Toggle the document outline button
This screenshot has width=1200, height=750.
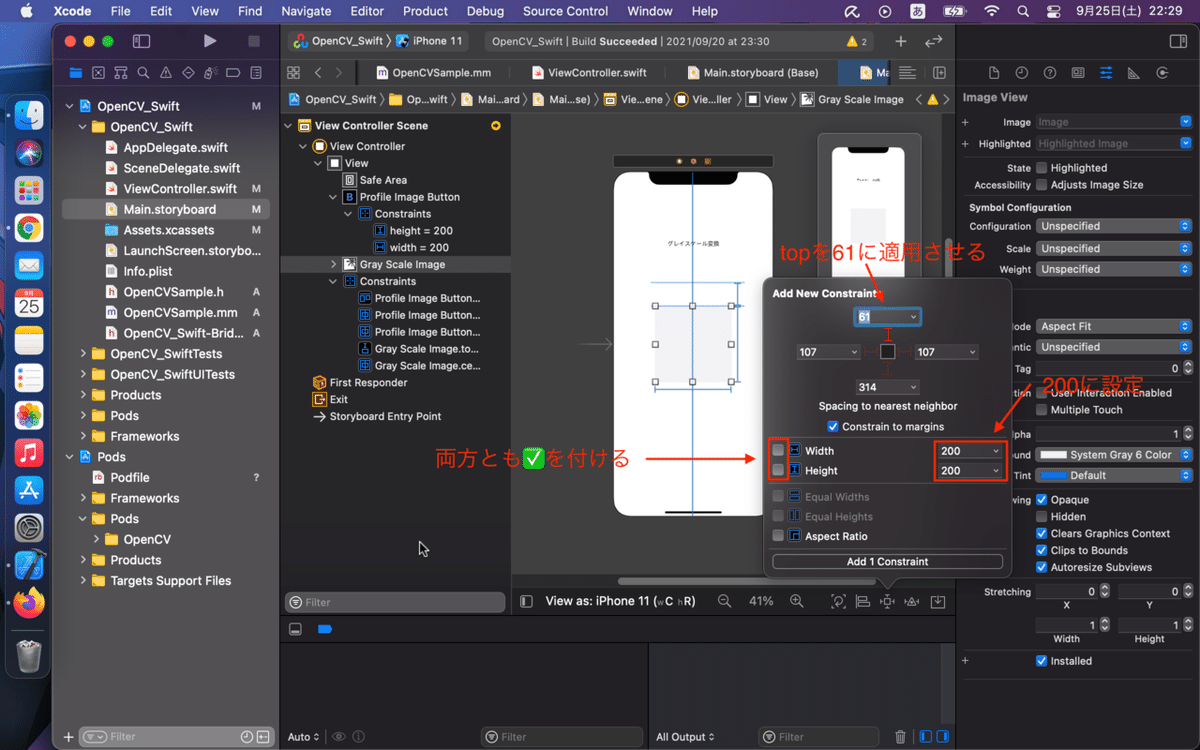click(x=526, y=601)
